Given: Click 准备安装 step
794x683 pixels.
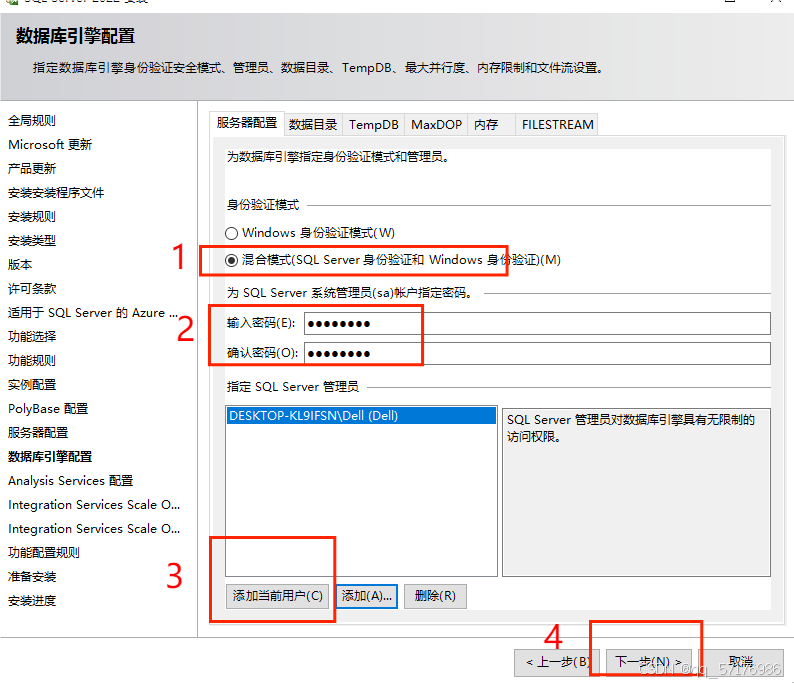Looking at the screenshot, I should tap(32, 577).
